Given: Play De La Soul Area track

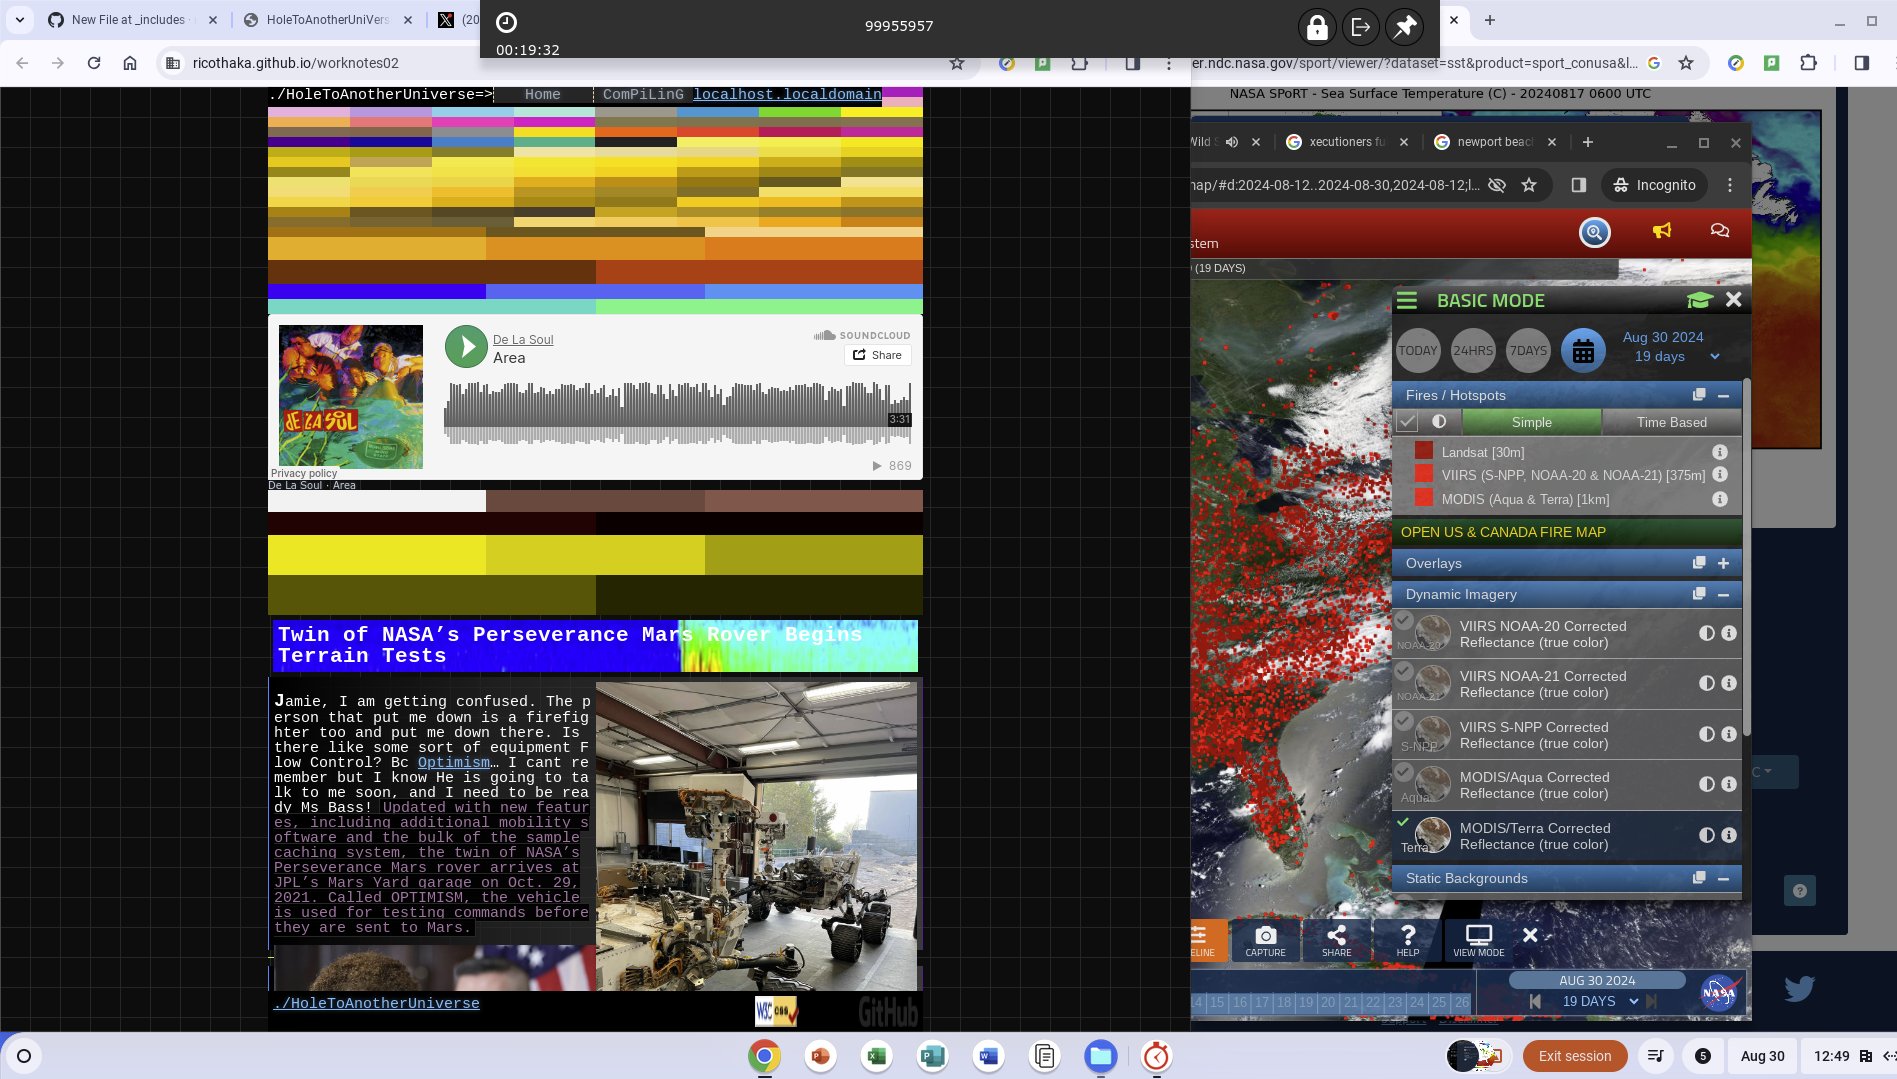Looking at the screenshot, I should tap(466, 347).
